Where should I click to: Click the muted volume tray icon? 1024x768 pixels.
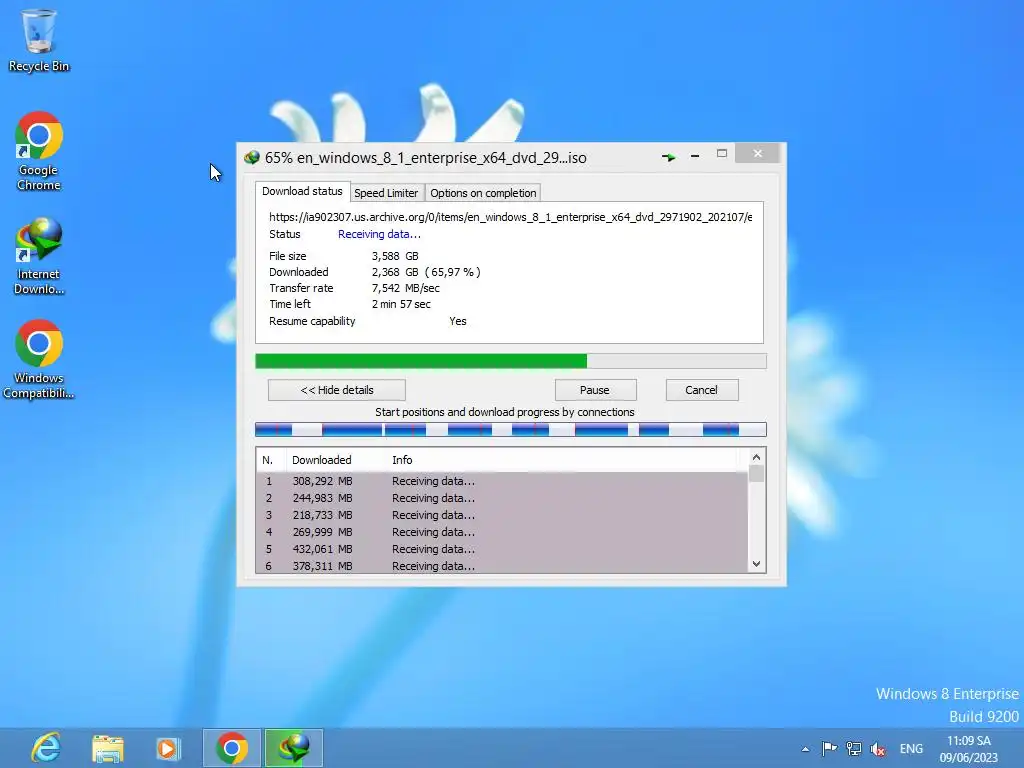pyautogui.click(x=878, y=749)
